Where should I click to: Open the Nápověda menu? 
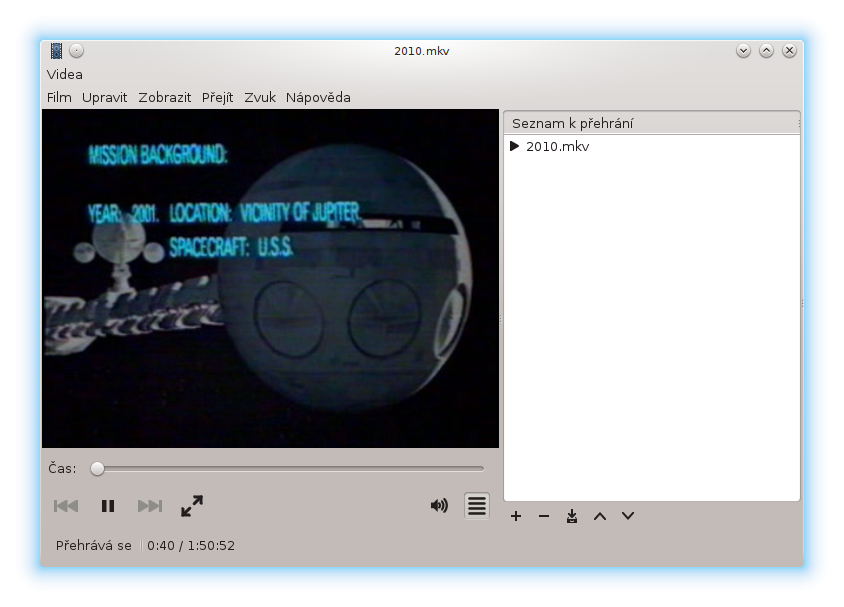pos(318,97)
